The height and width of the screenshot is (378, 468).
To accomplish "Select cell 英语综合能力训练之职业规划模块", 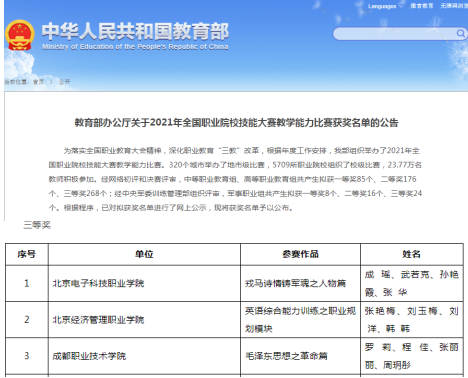I will (x=300, y=320).
